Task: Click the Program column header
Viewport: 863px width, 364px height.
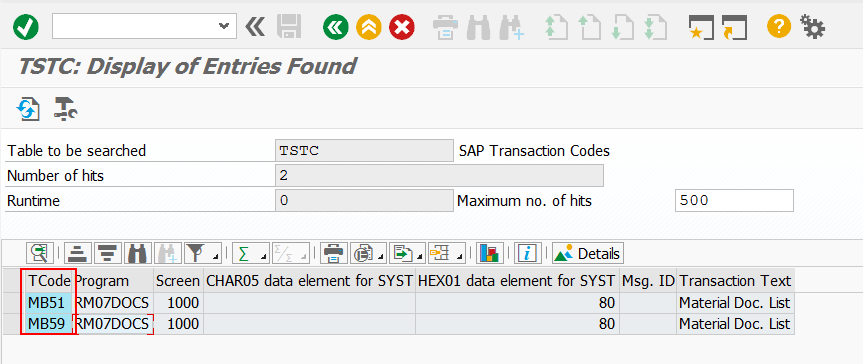Action: [x=113, y=281]
